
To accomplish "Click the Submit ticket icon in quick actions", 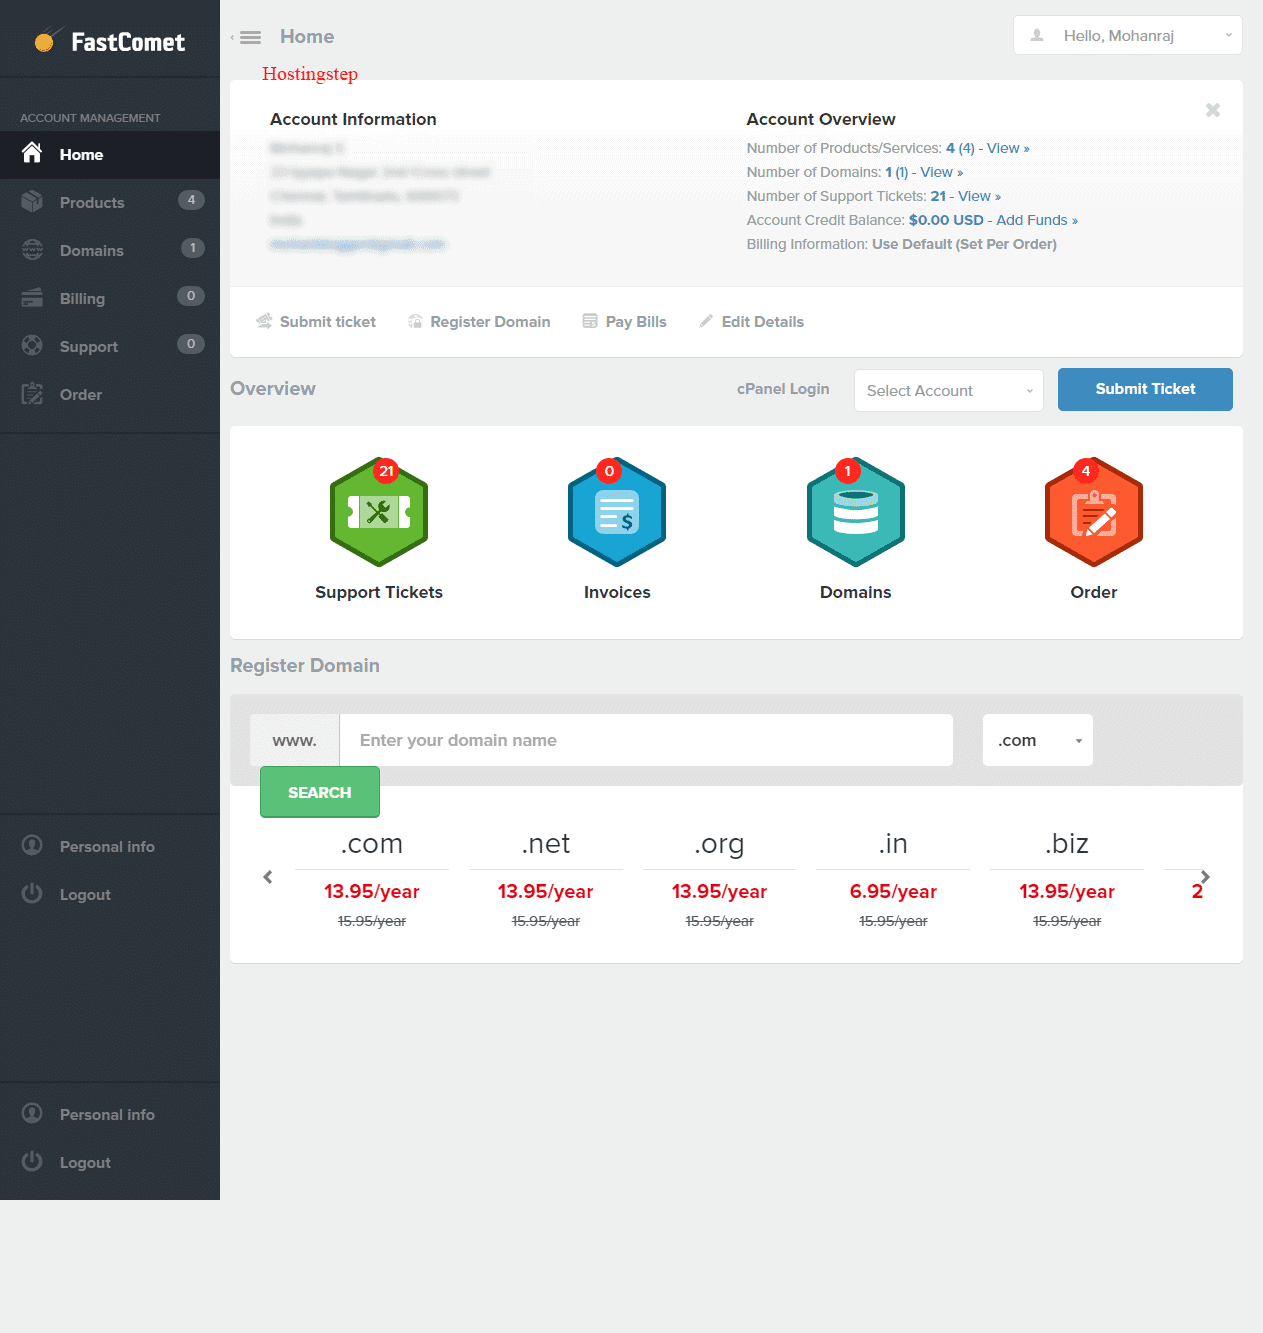I will (x=264, y=321).
